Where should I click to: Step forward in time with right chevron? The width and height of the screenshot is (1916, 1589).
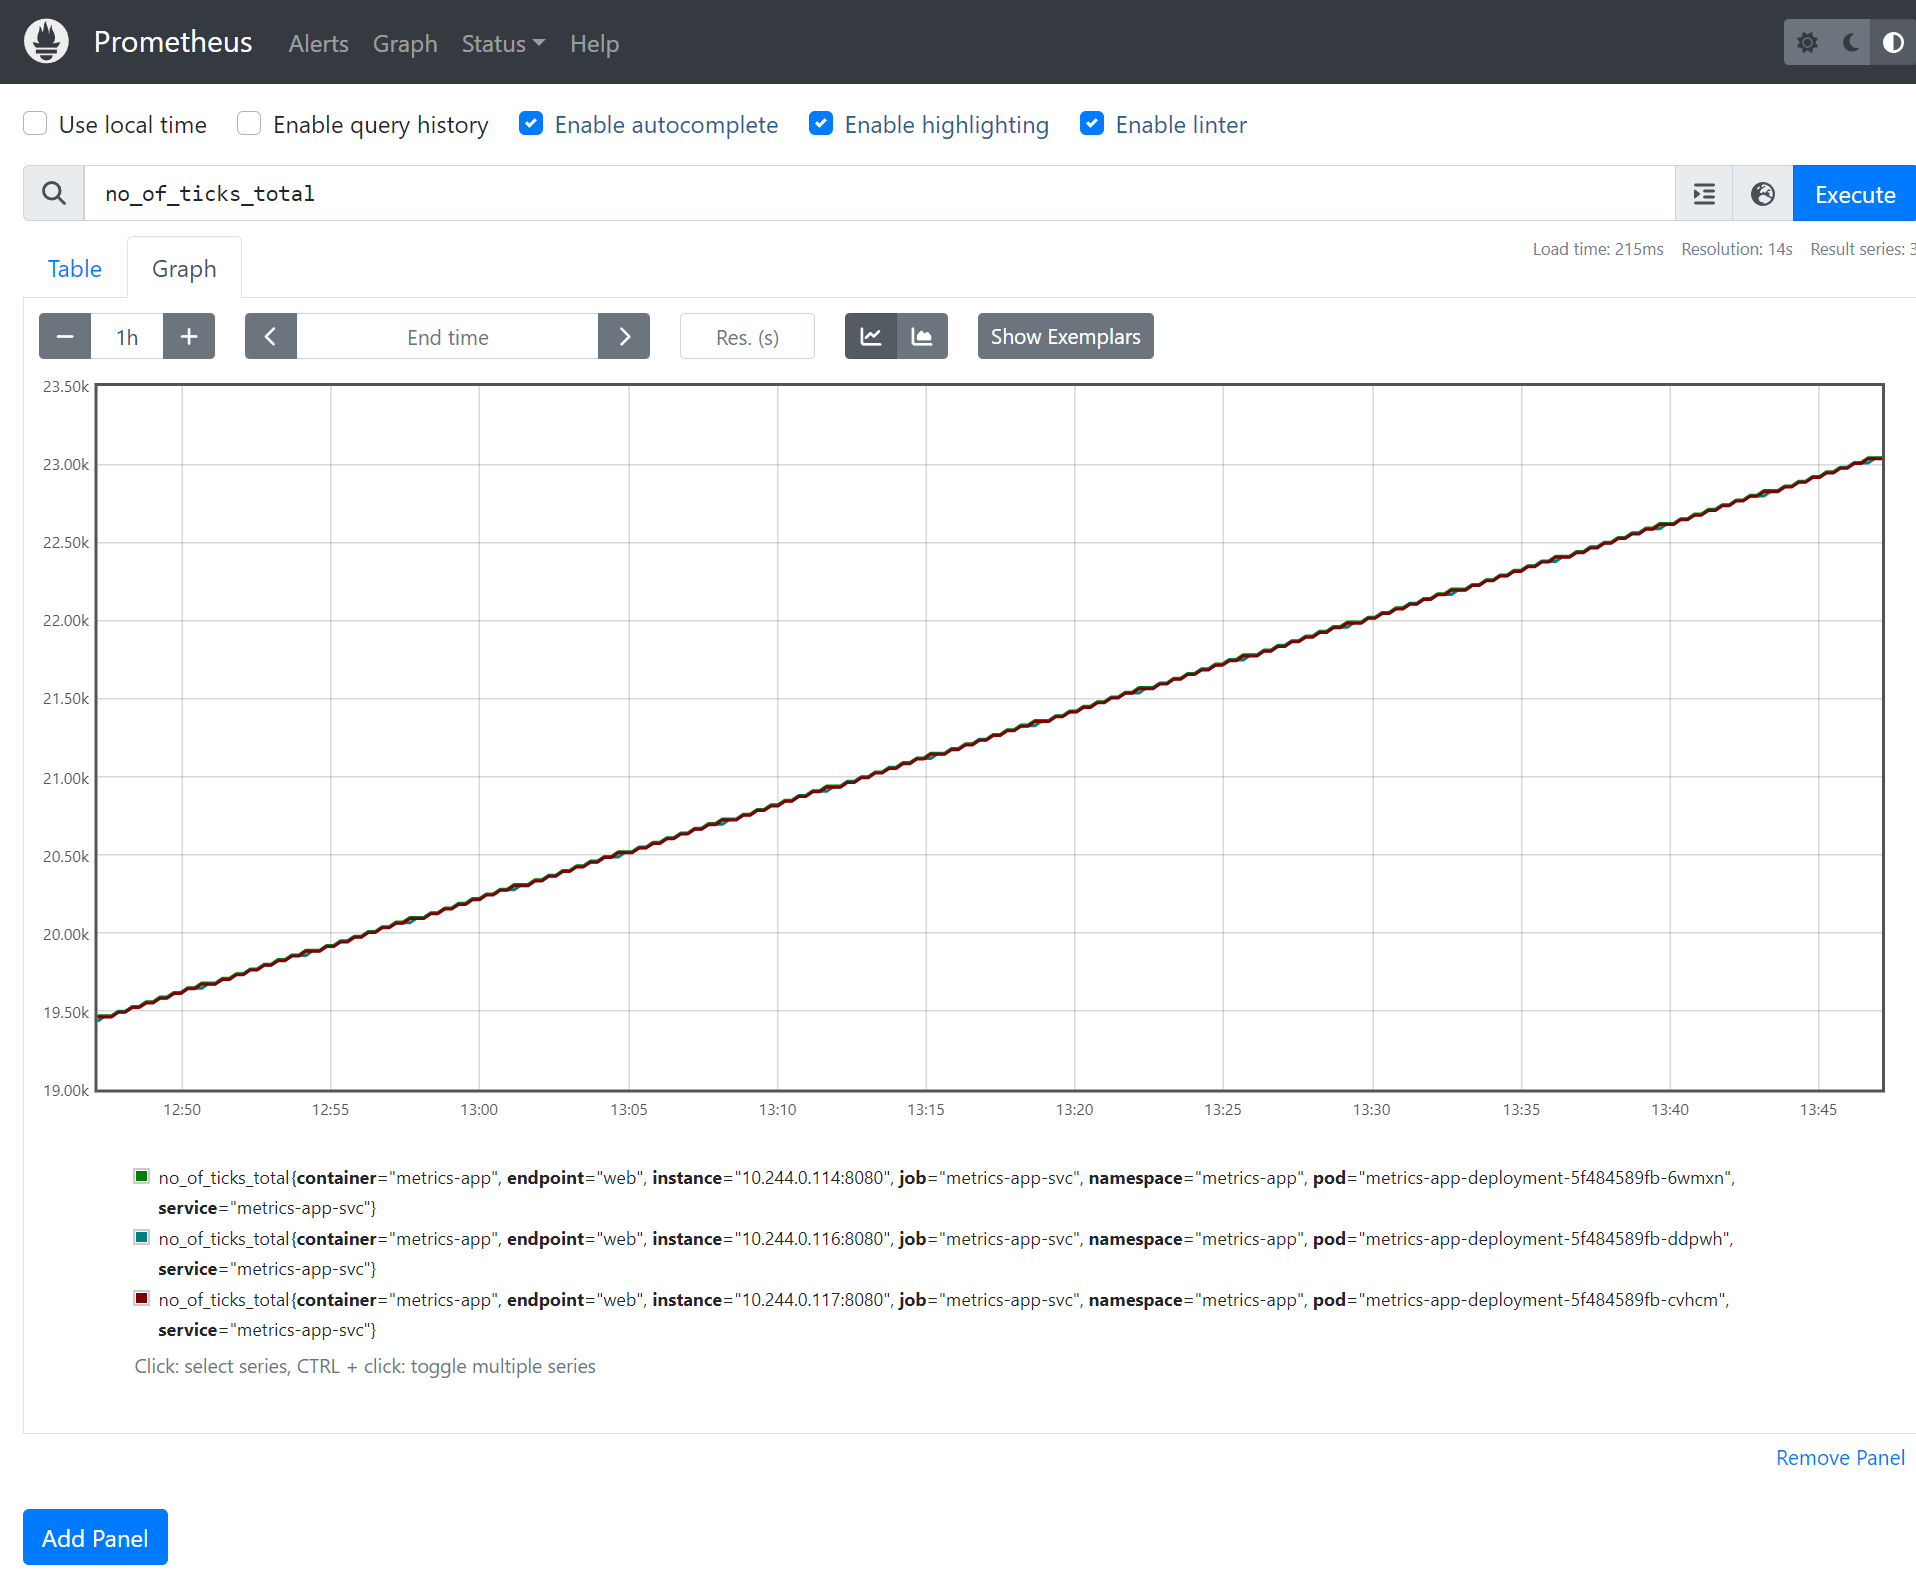[x=624, y=336]
